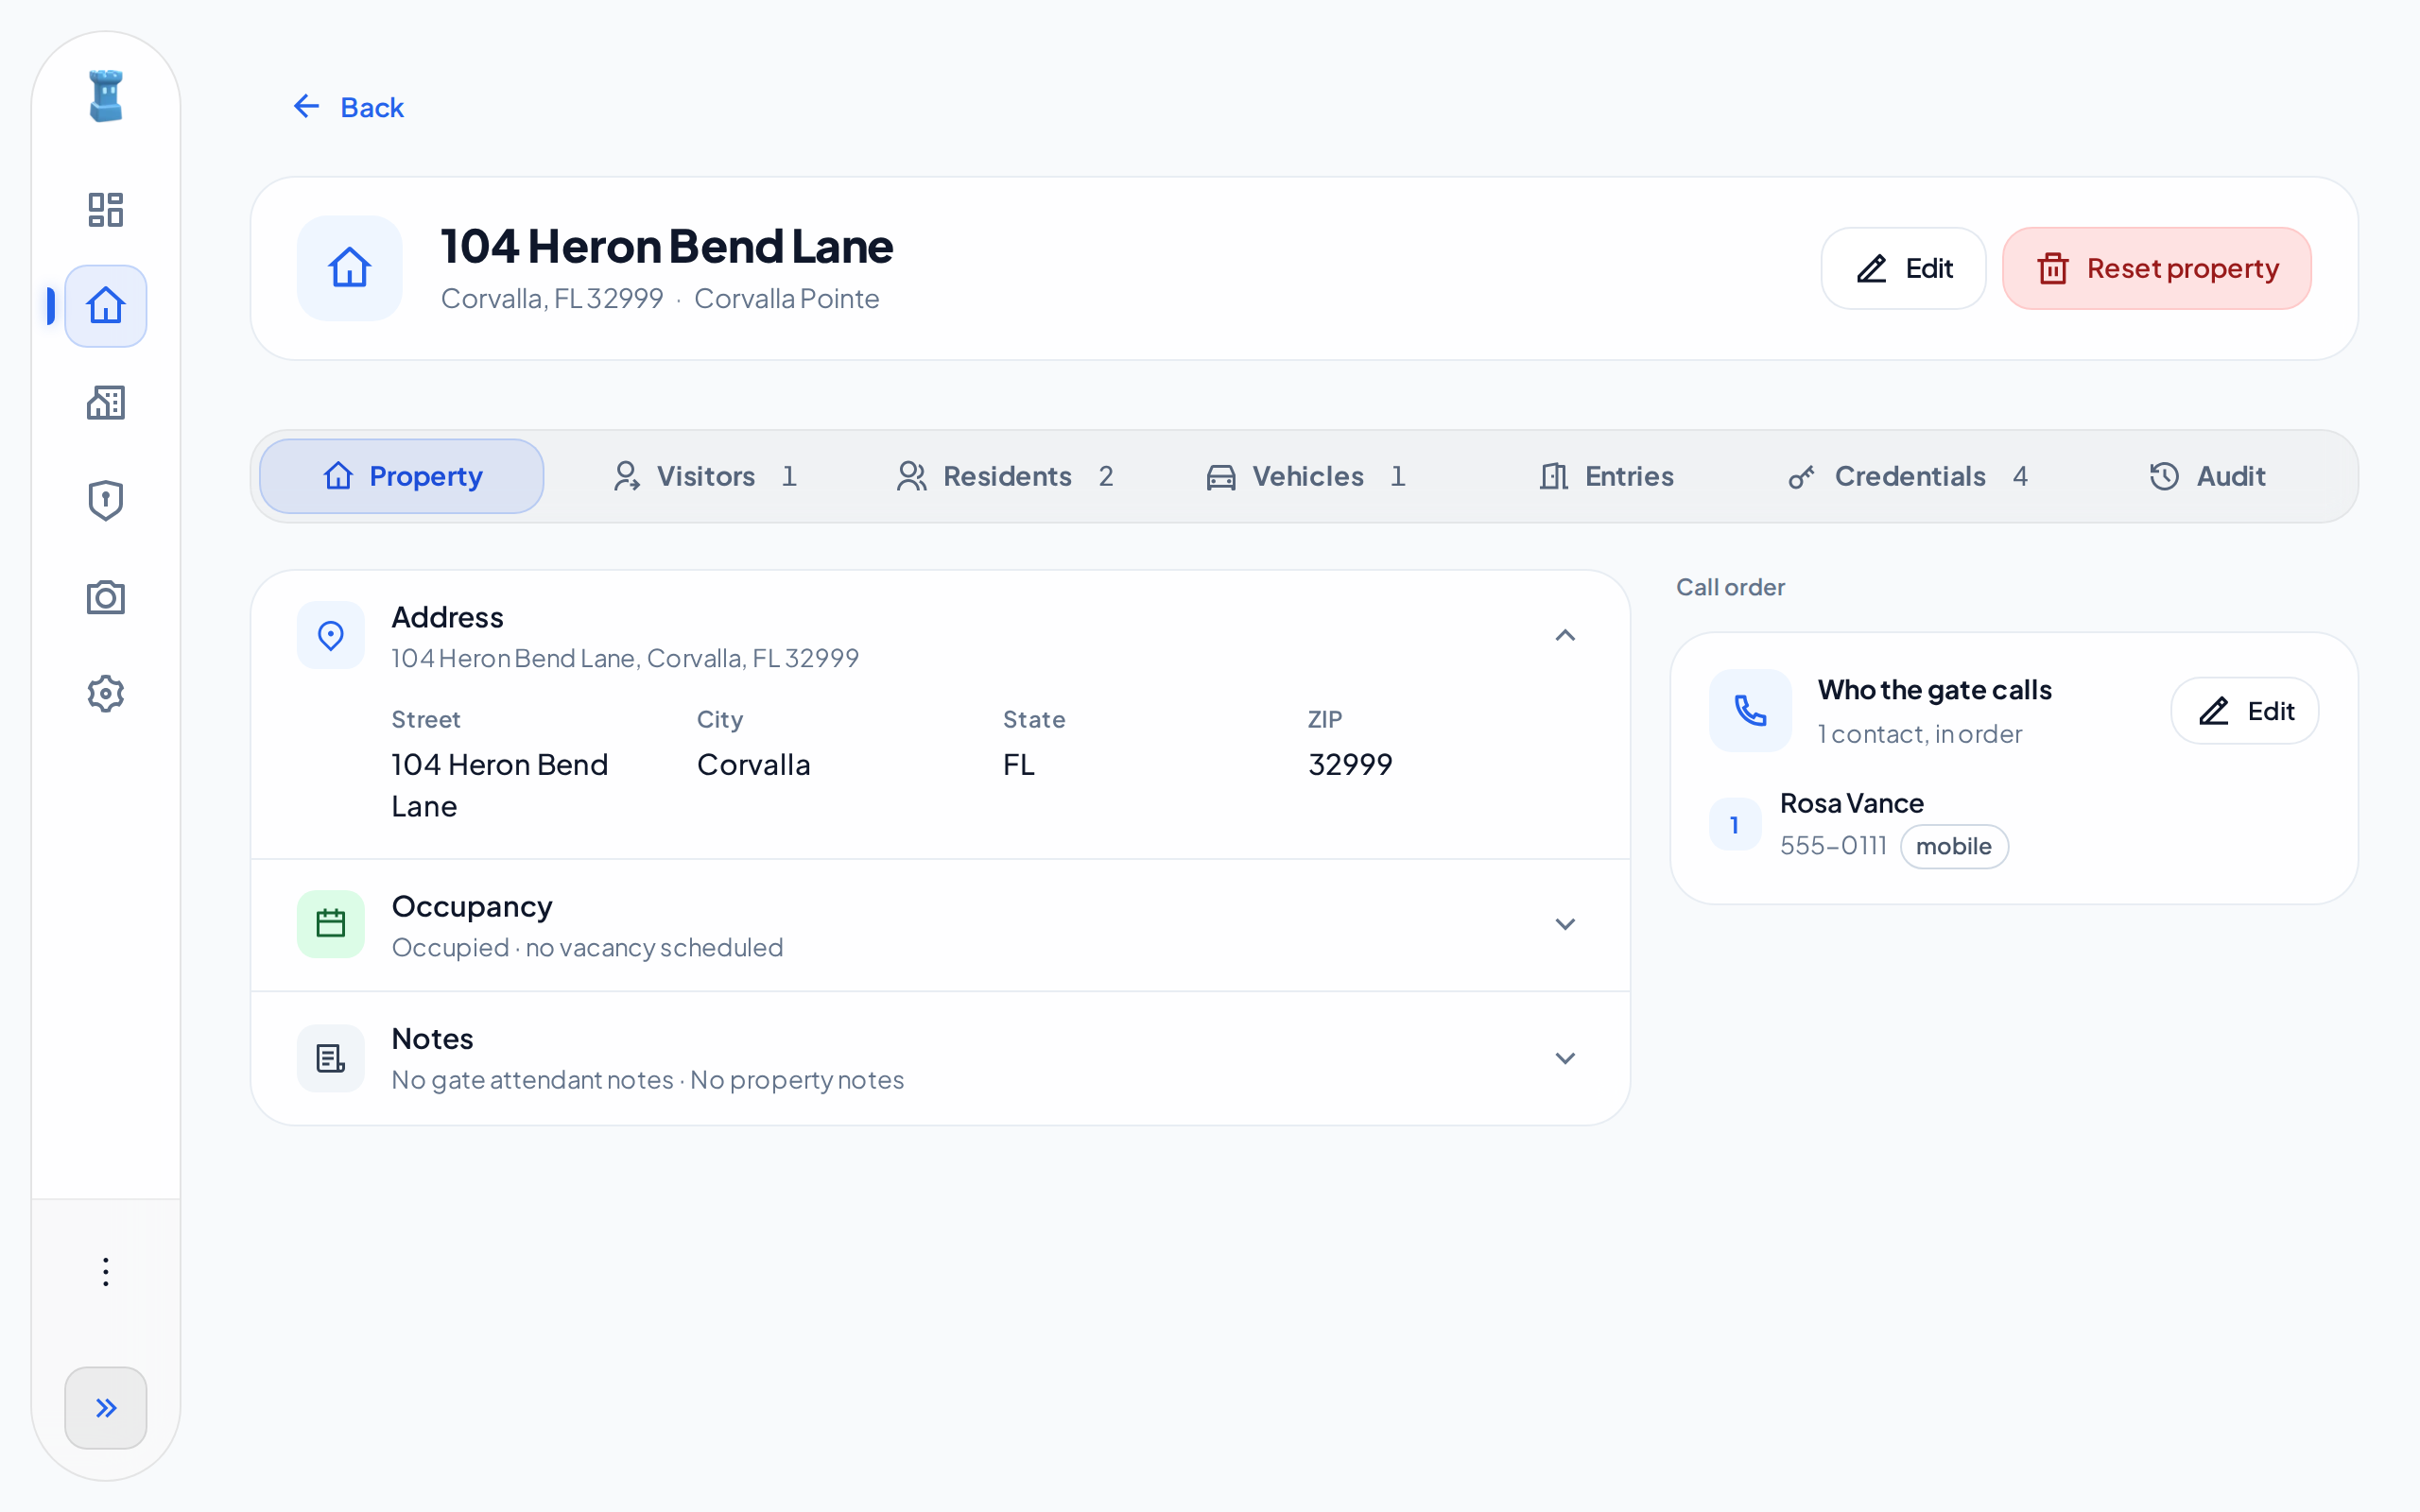Open the Vehicles tab
Image resolution: width=2420 pixels, height=1512 pixels.
pos(1306,476)
